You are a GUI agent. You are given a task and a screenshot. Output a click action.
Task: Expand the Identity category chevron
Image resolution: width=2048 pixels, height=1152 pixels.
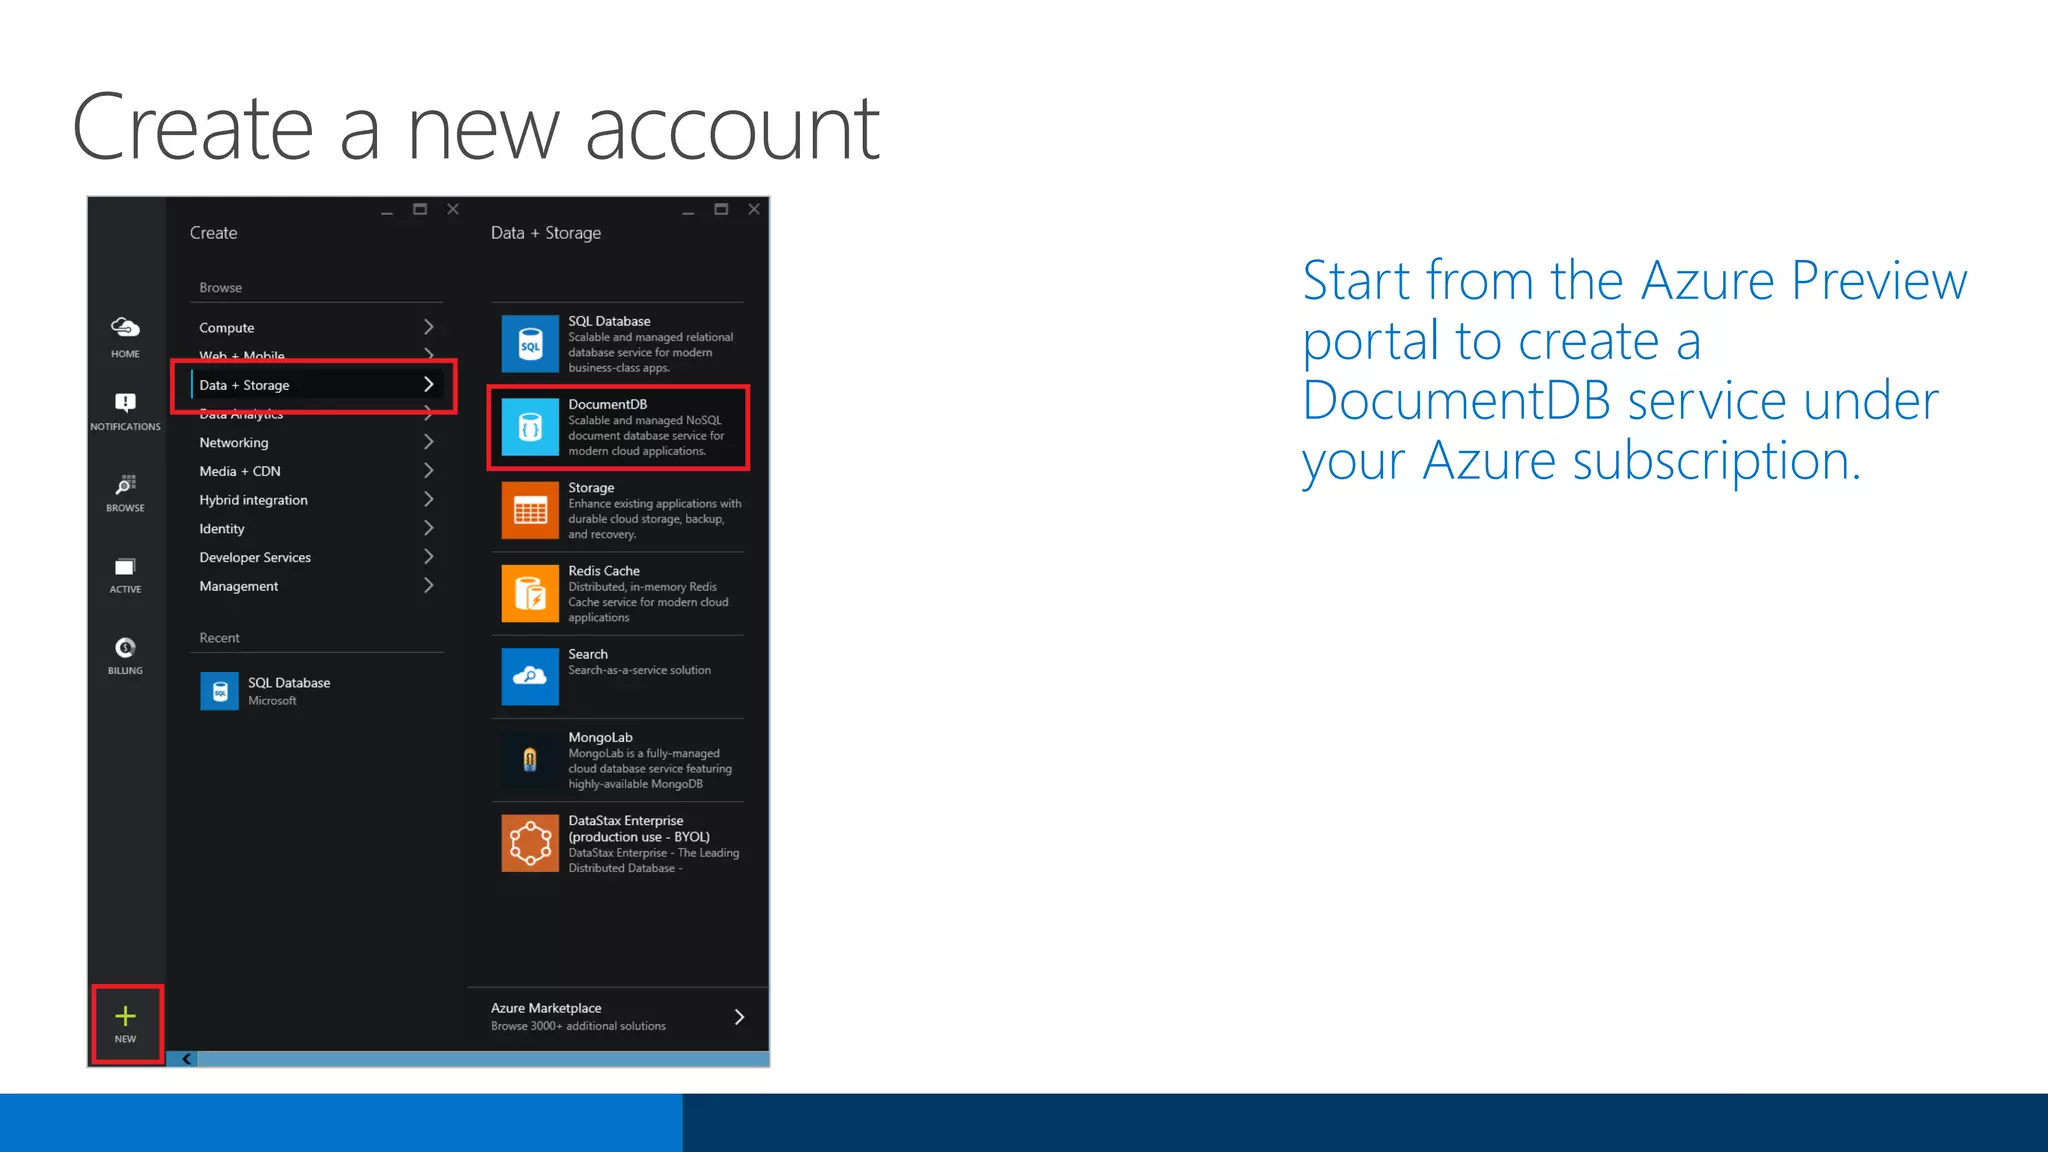pos(428,527)
